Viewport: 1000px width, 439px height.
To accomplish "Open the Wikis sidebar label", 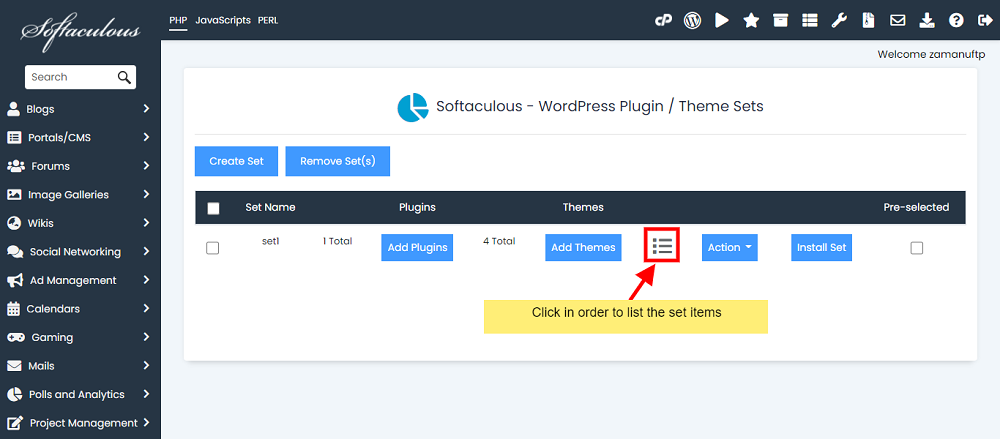I will click(x=40, y=223).
